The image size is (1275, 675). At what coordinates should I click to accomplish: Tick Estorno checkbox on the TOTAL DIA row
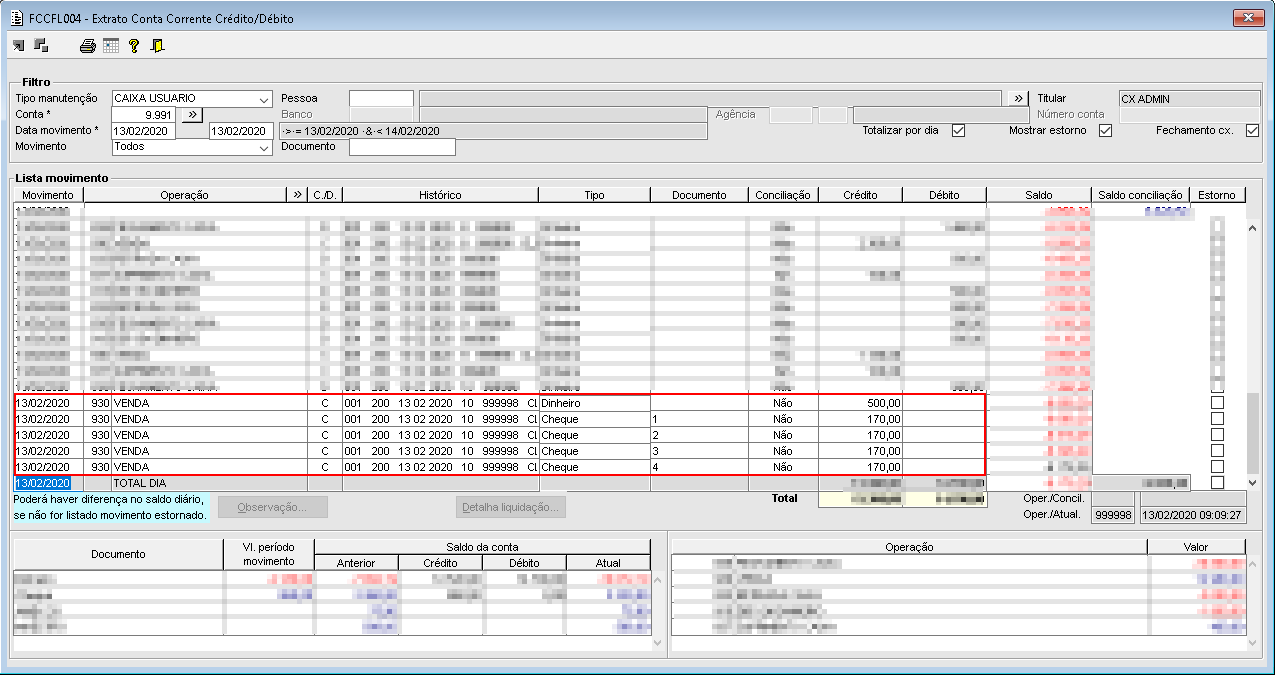(1217, 483)
